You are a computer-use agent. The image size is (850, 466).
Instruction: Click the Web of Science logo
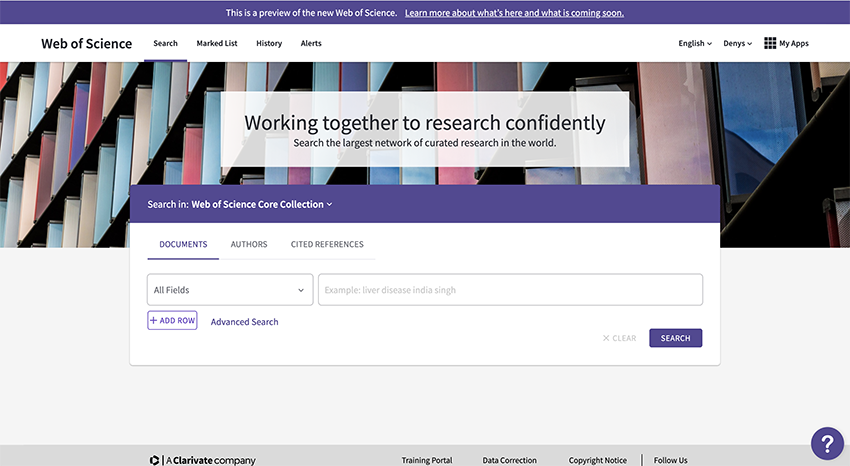click(x=87, y=43)
